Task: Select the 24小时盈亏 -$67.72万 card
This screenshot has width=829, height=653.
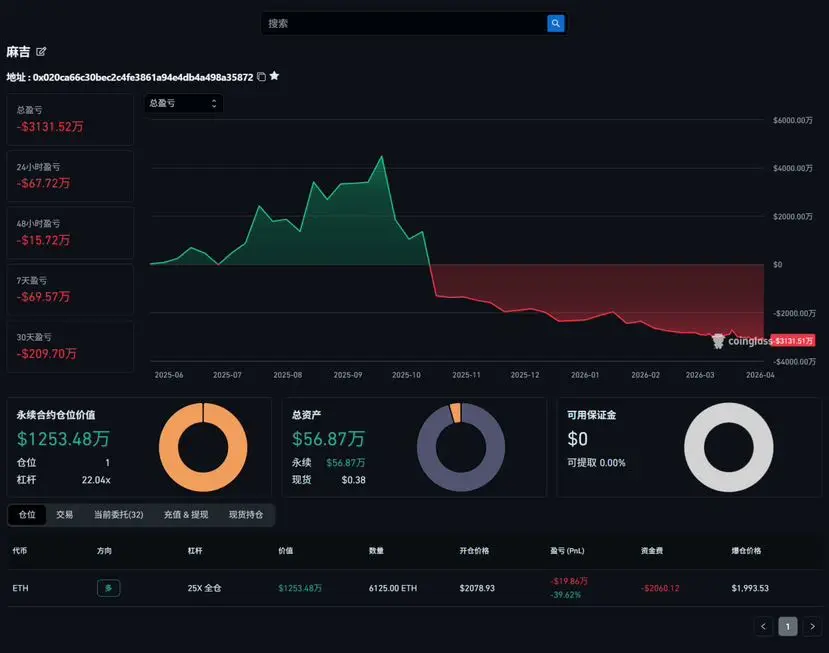Action: (x=70, y=176)
